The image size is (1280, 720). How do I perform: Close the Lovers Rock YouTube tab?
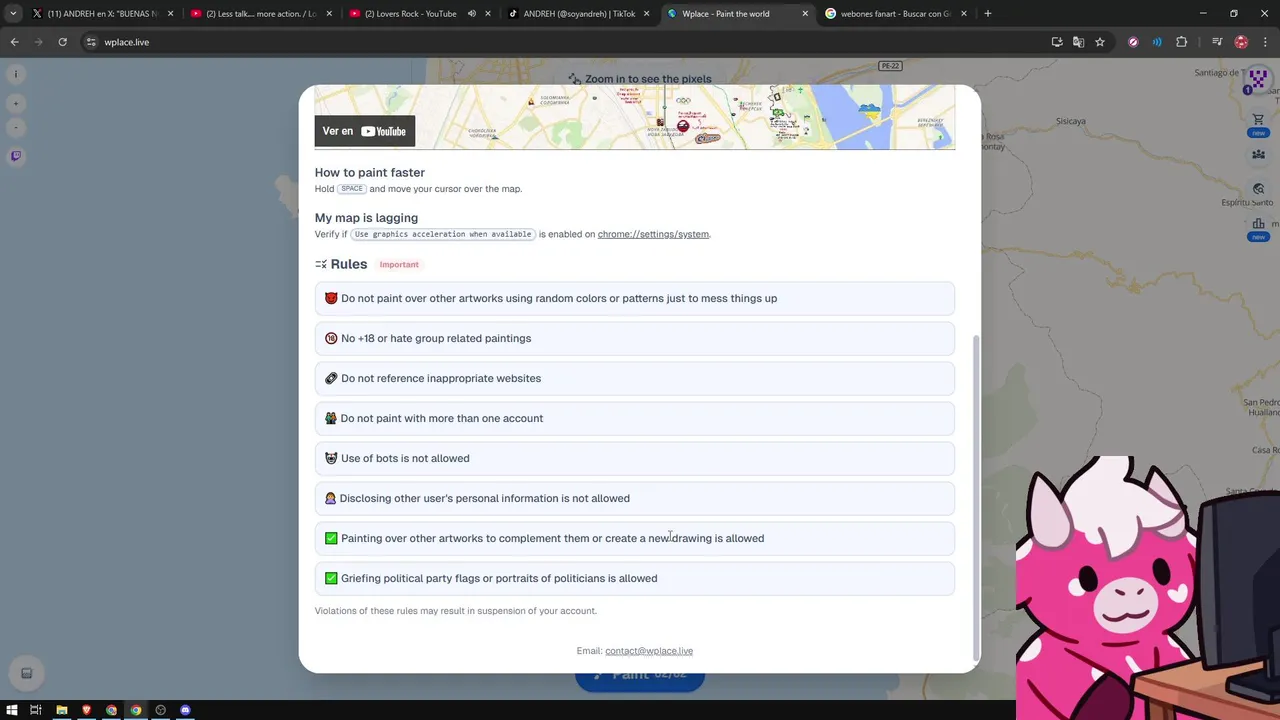tap(488, 13)
